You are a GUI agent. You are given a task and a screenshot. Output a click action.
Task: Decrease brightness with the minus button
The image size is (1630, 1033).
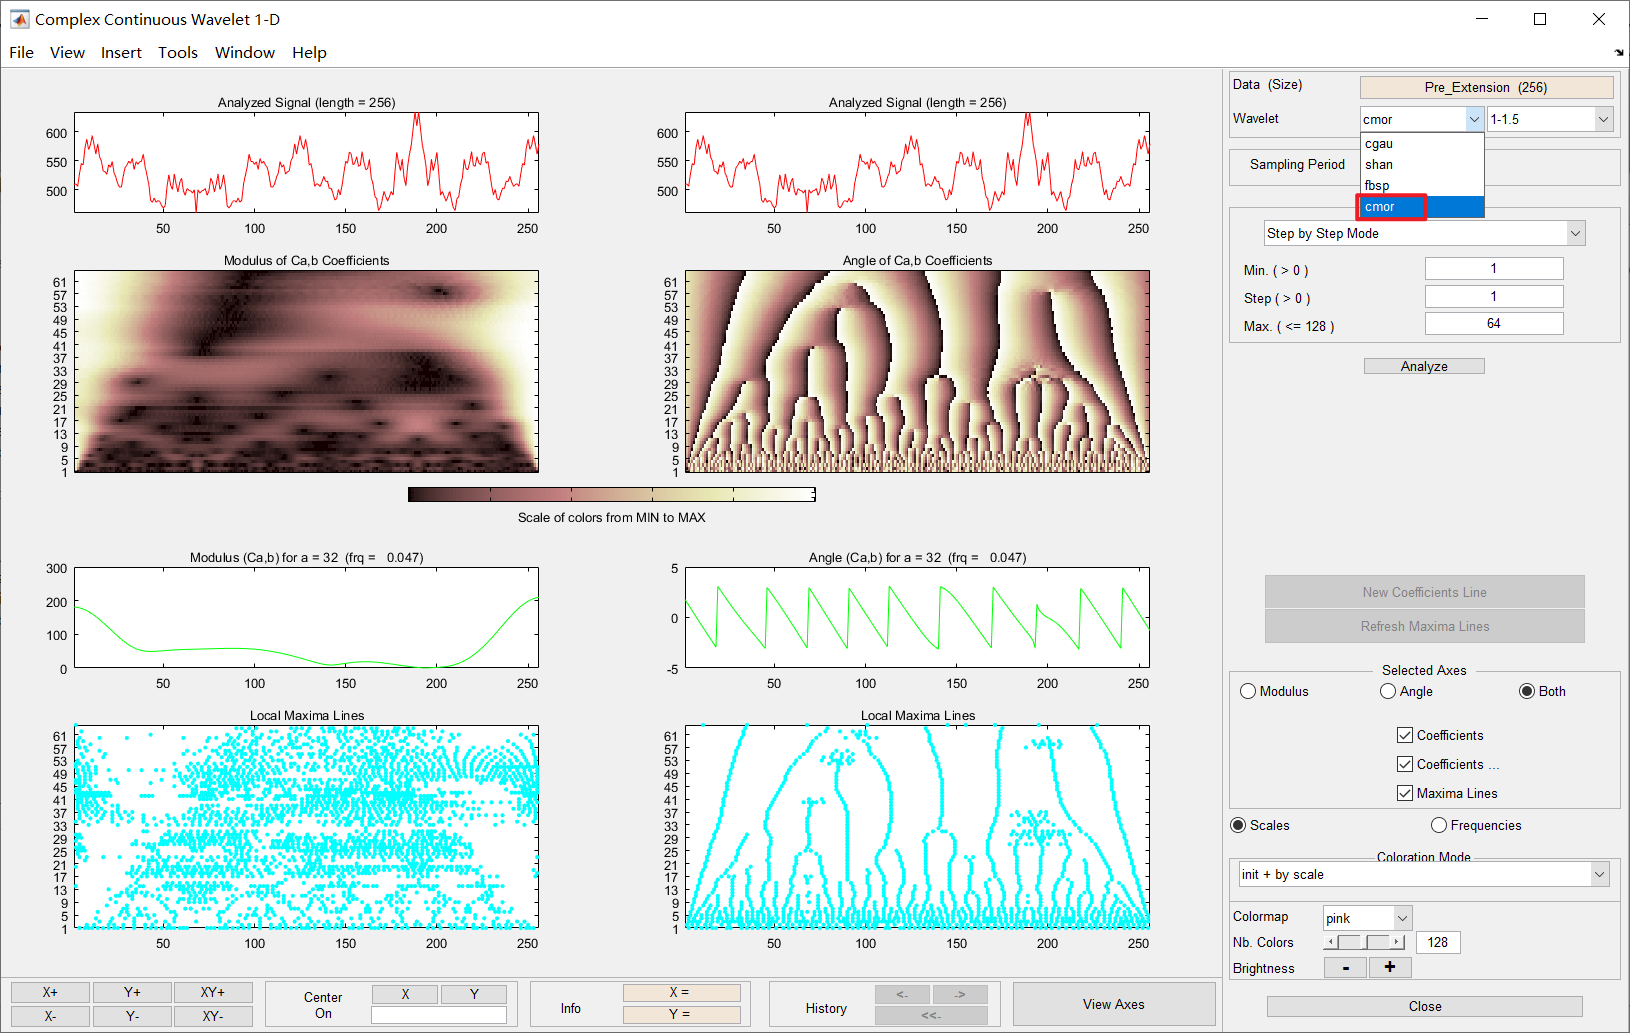click(x=1346, y=967)
